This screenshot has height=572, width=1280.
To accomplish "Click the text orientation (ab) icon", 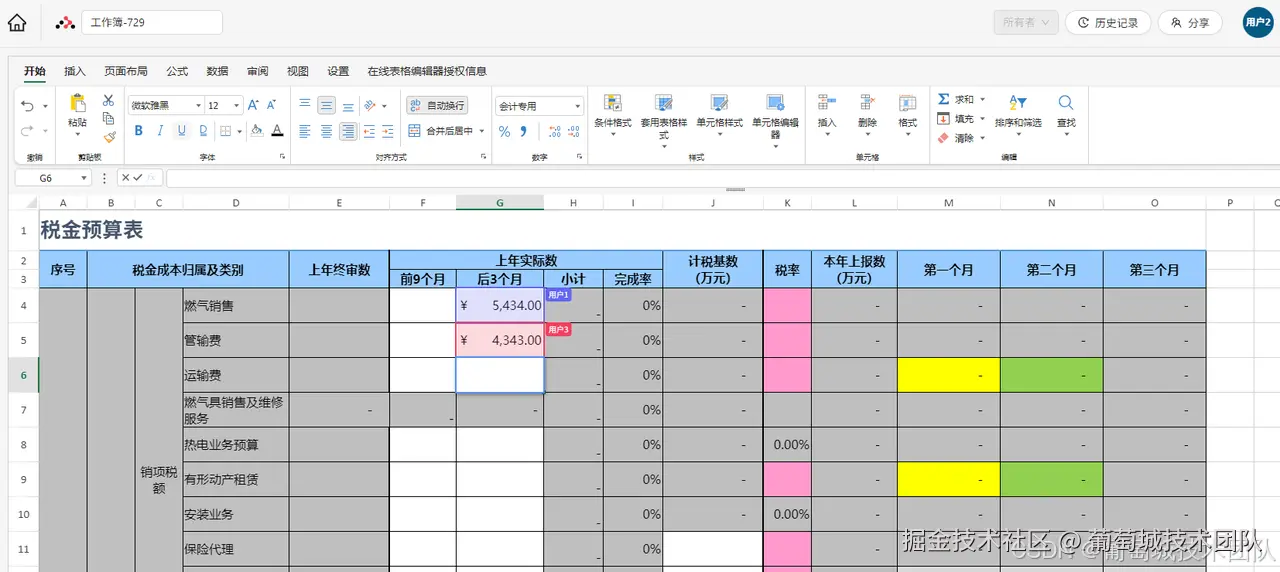I will click(x=370, y=105).
